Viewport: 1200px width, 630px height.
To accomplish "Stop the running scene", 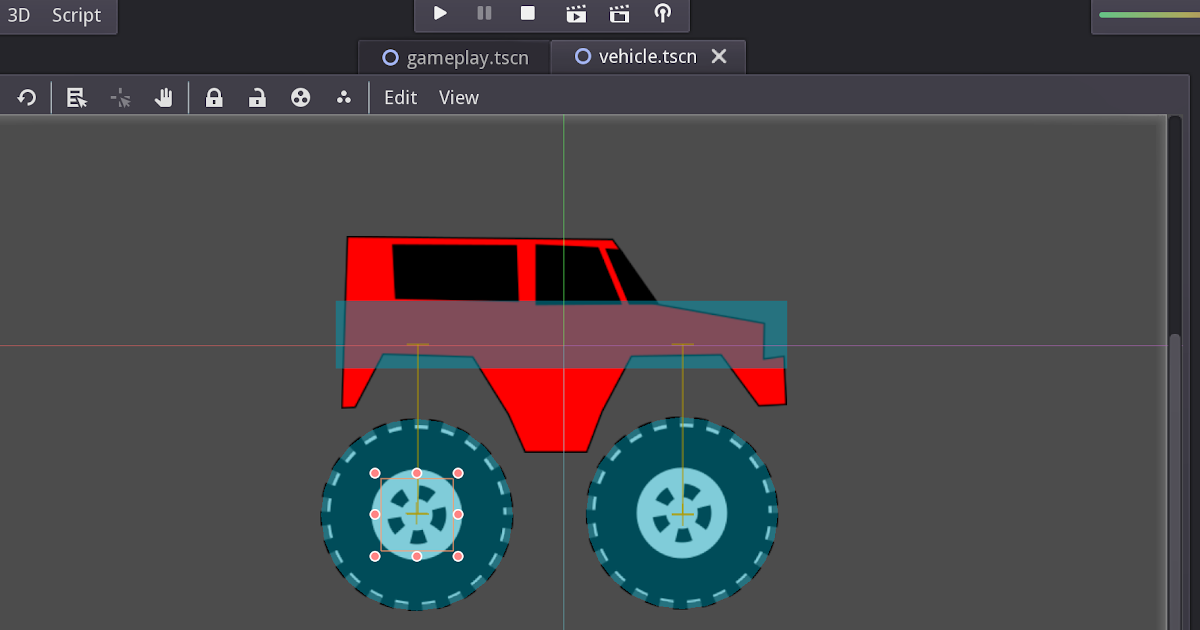I will click(x=528, y=13).
